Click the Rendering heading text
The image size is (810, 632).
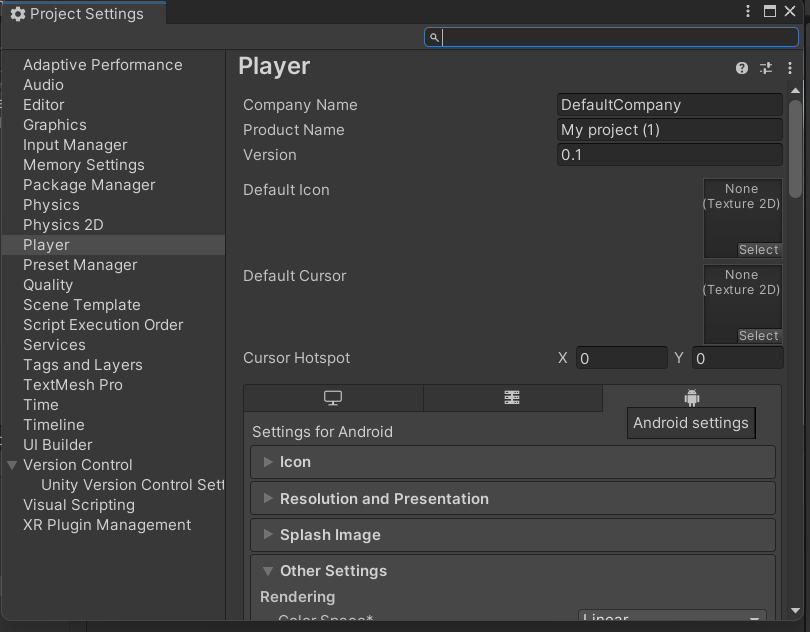pos(298,597)
